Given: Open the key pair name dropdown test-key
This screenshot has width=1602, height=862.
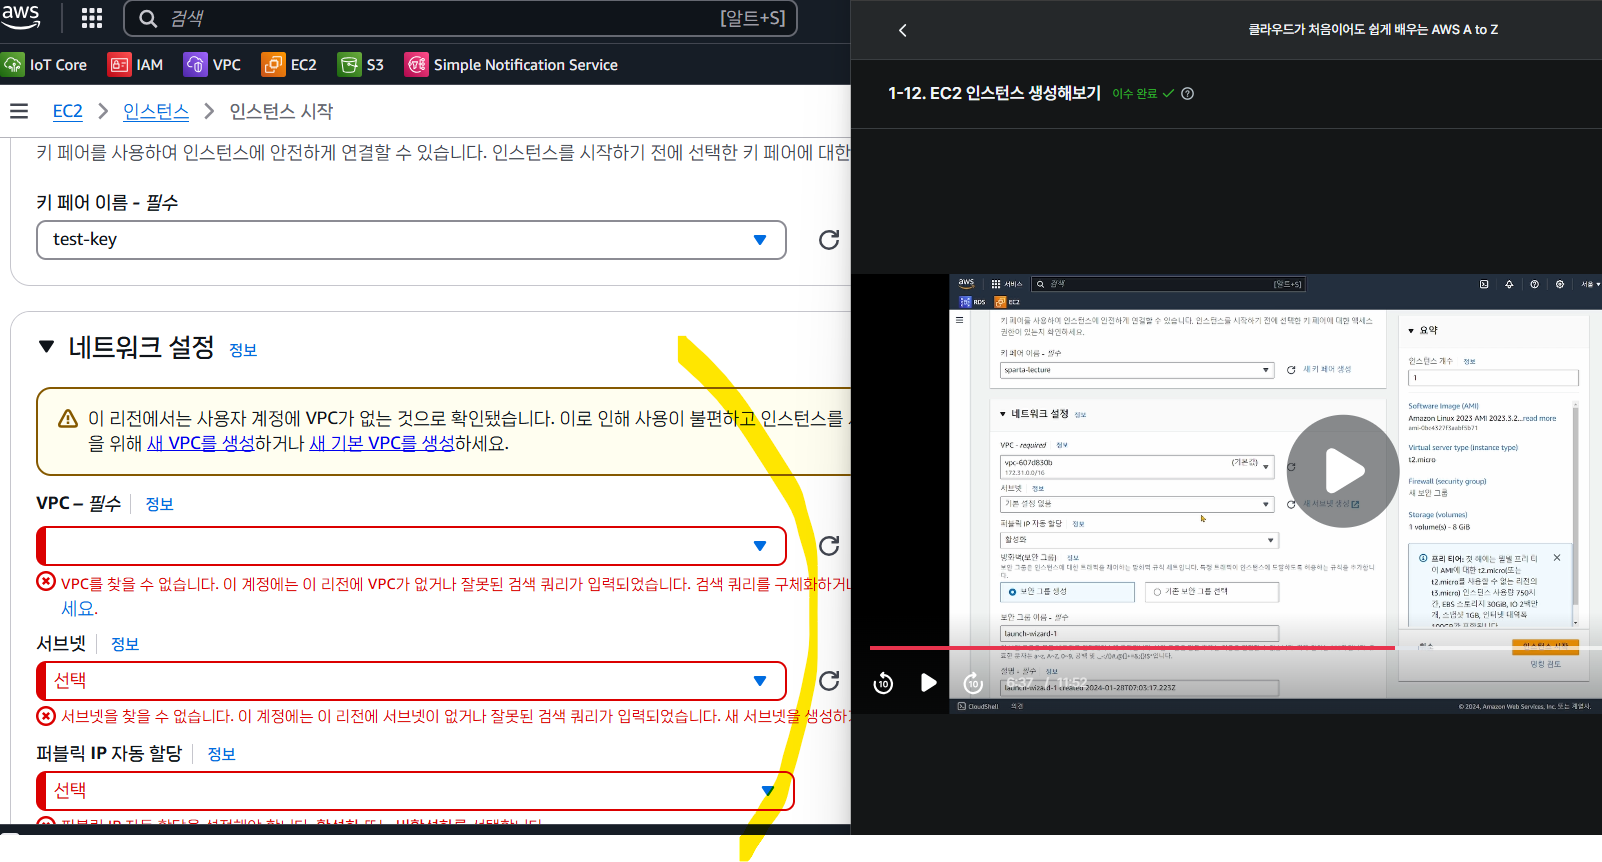Looking at the screenshot, I should point(411,240).
